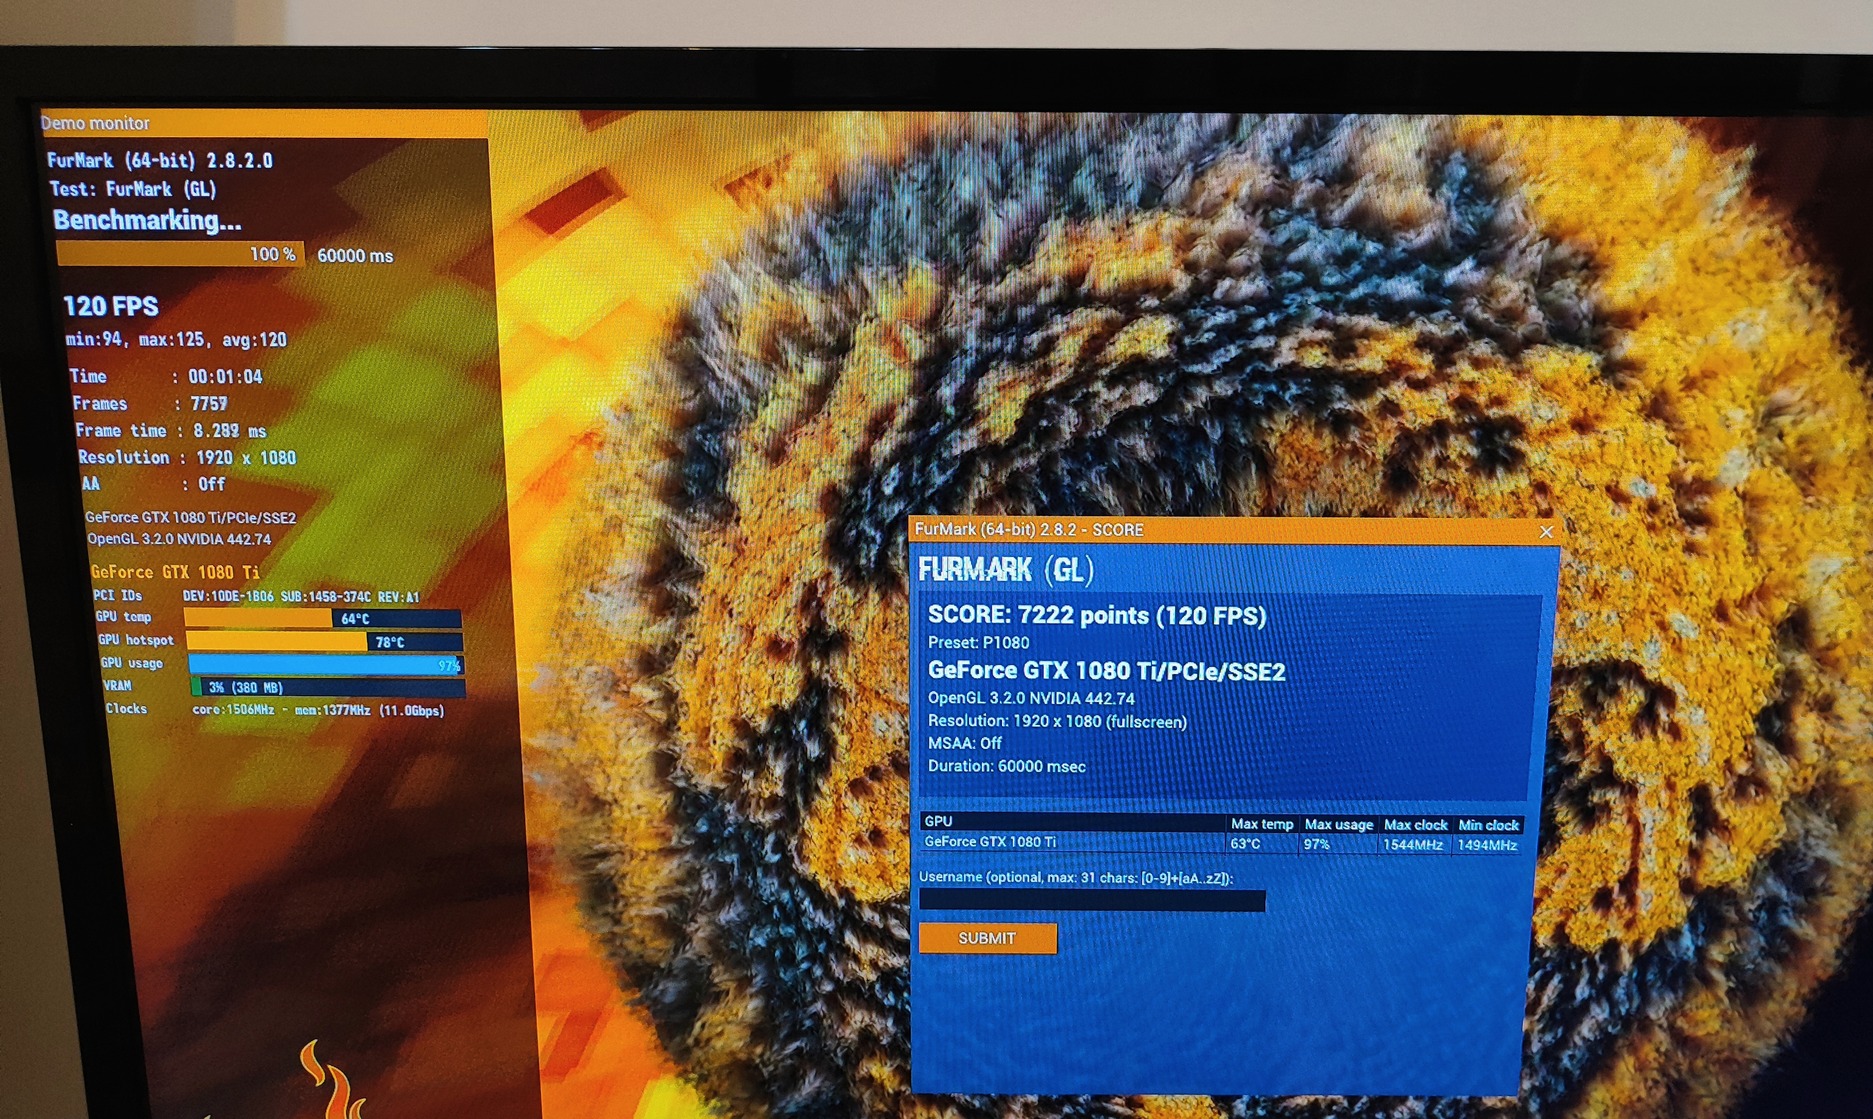
Task: Click the 'Demo monitor' title
Action: pyautogui.click(x=95, y=123)
